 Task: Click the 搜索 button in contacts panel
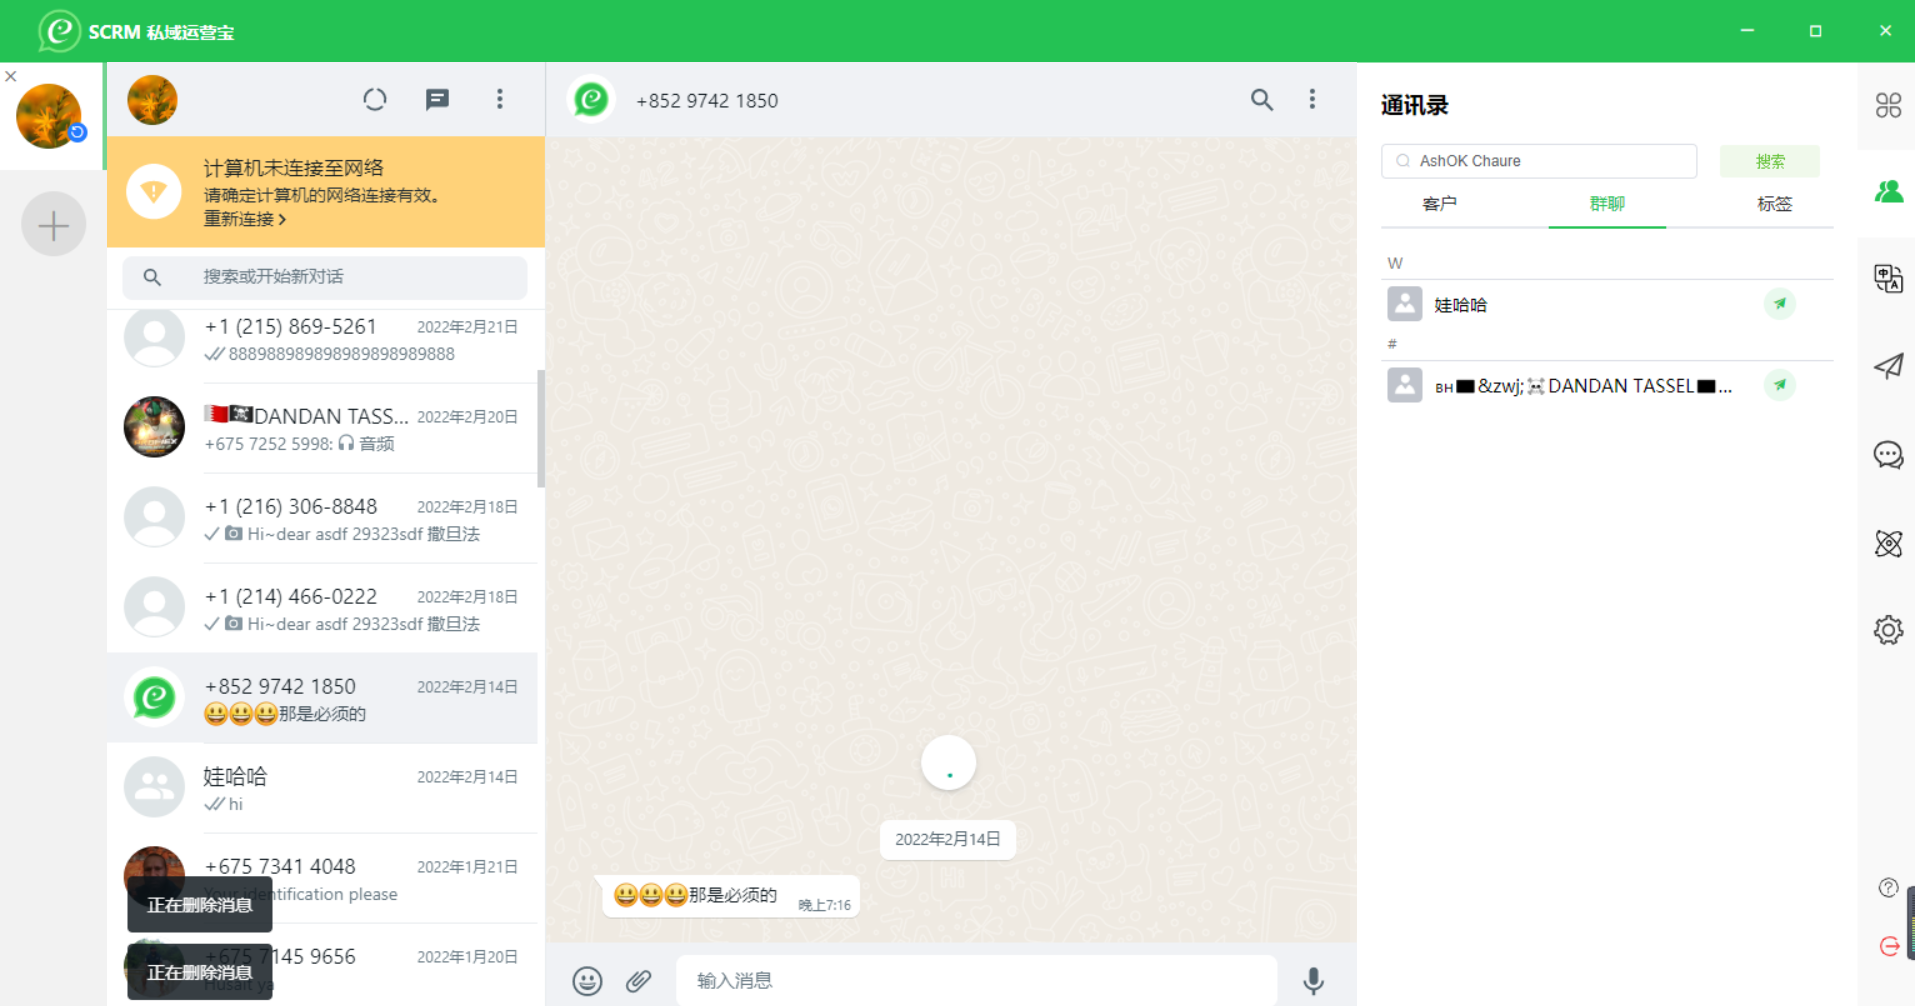click(1769, 161)
